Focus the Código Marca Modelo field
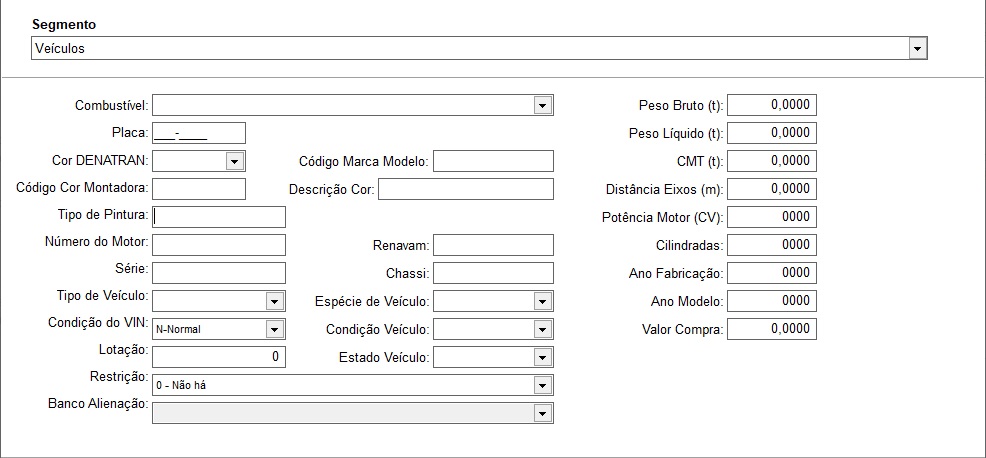986x458 pixels. pyautogui.click(x=494, y=161)
